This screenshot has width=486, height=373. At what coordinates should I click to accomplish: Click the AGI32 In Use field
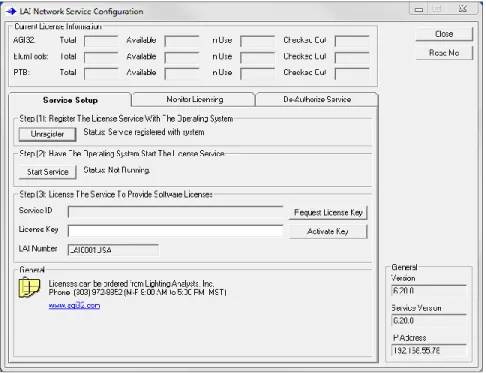[x=258, y=41]
